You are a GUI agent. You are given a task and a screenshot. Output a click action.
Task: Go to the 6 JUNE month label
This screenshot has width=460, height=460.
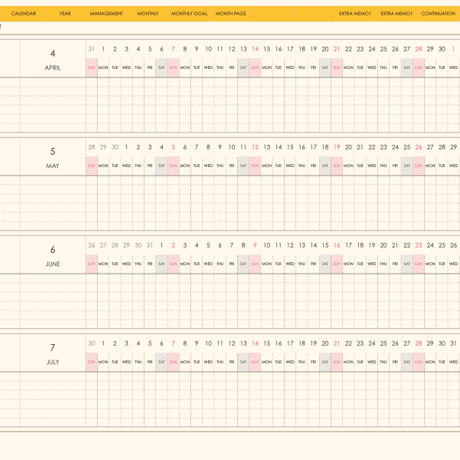click(53, 256)
